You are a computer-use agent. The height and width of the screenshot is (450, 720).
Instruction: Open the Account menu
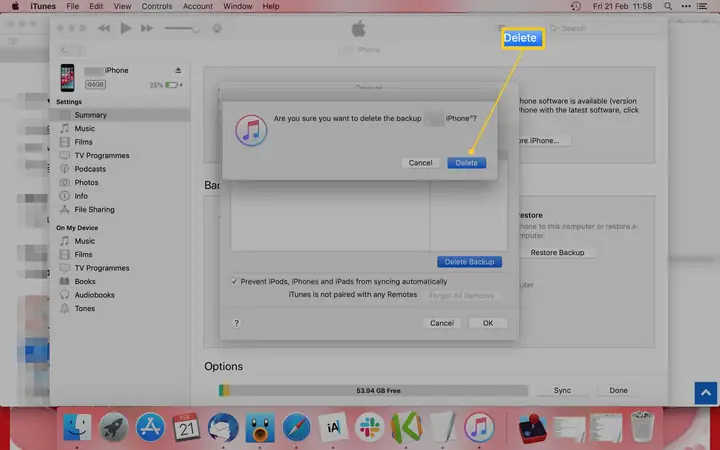click(197, 6)
